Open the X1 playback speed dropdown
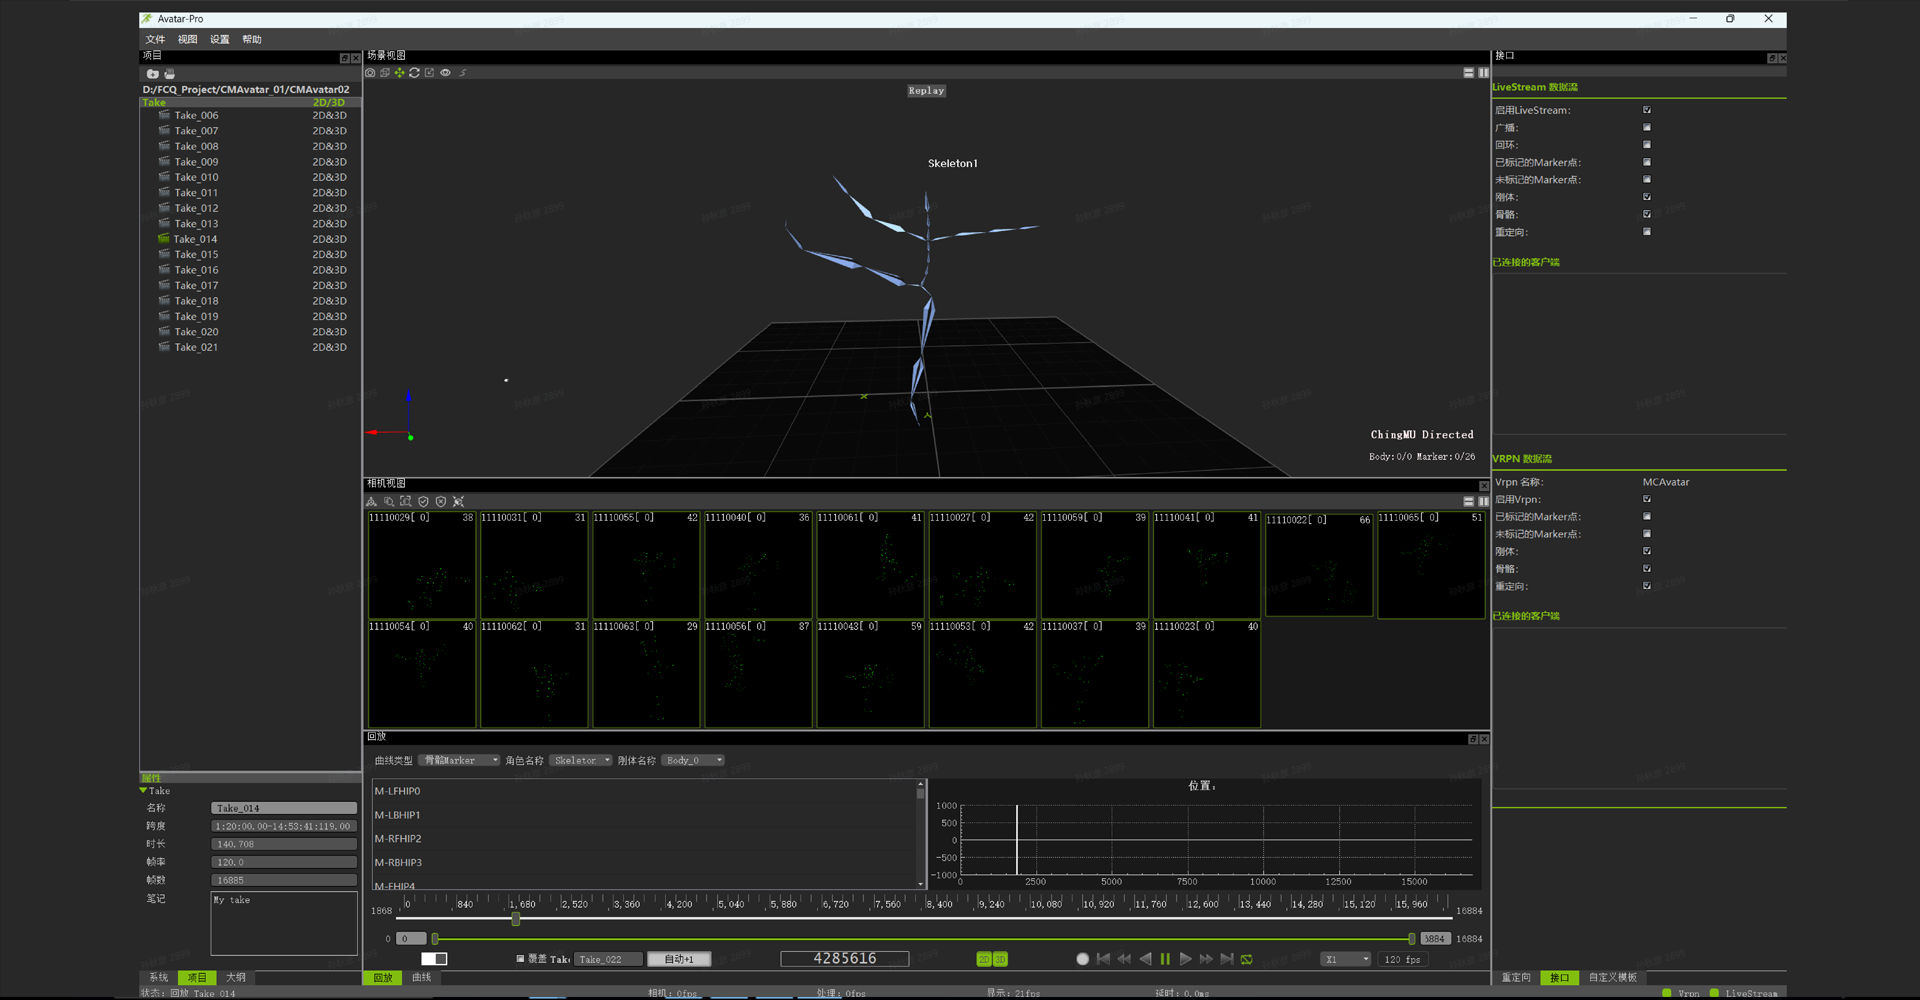The image size is (1920, 1000). (x=1345, y=960)
